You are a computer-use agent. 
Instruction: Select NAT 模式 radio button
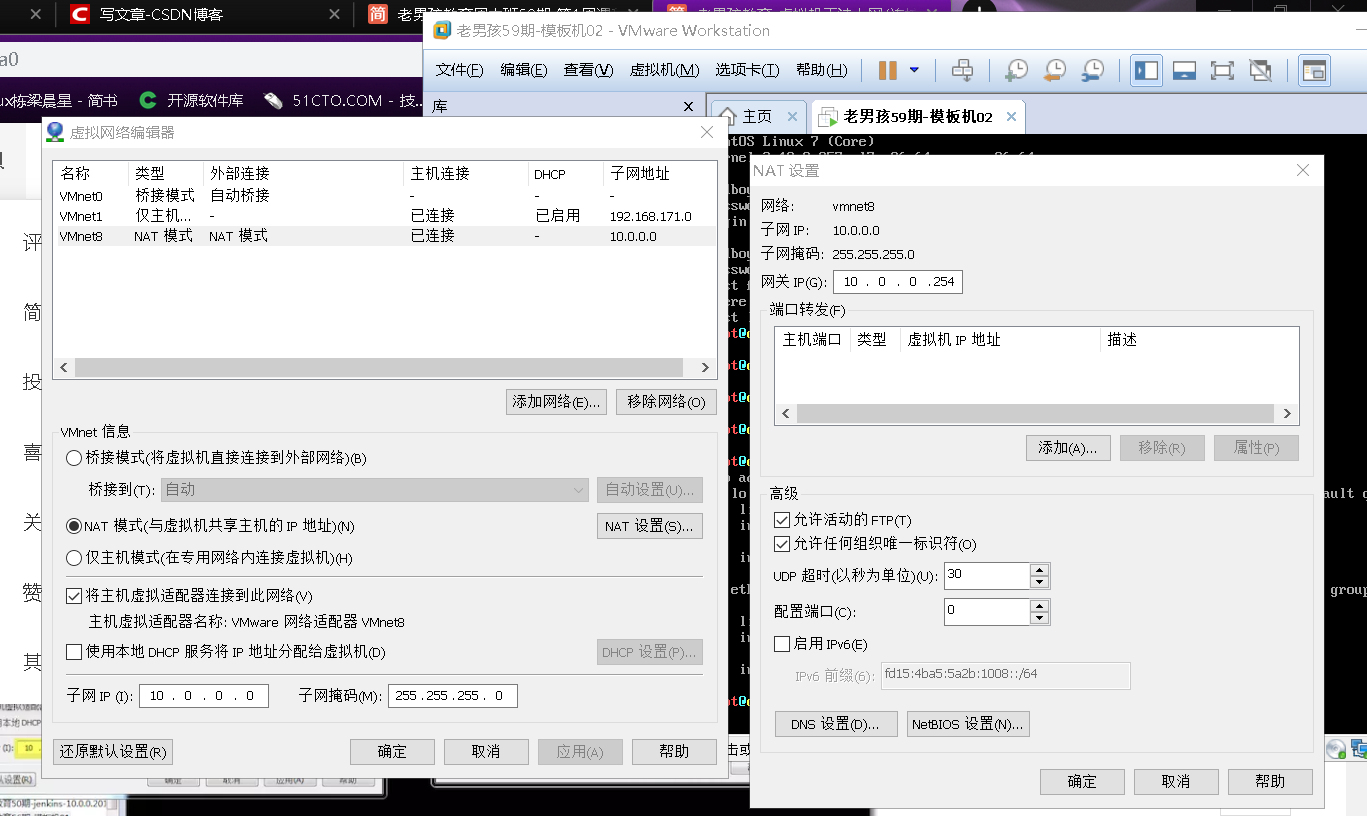(74, 526)
